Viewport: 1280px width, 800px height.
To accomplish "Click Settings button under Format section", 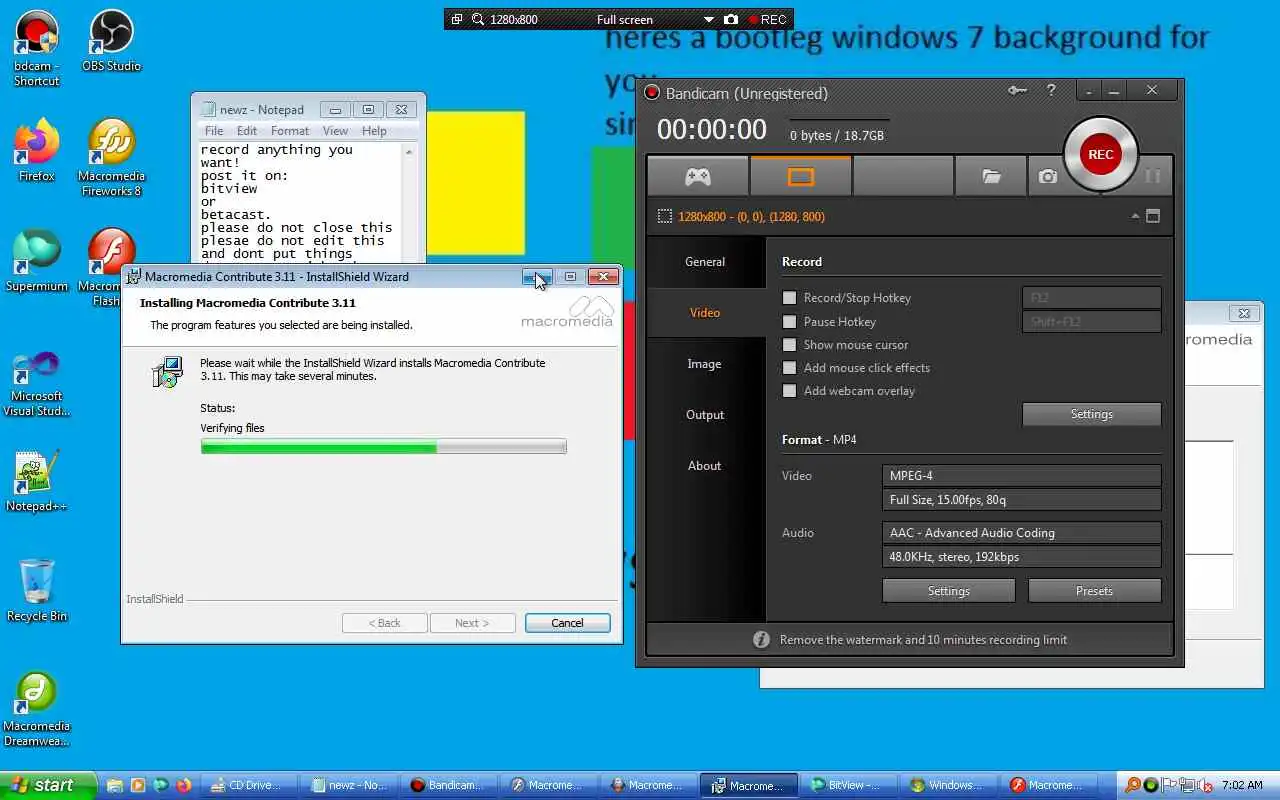I will [949, 591].
